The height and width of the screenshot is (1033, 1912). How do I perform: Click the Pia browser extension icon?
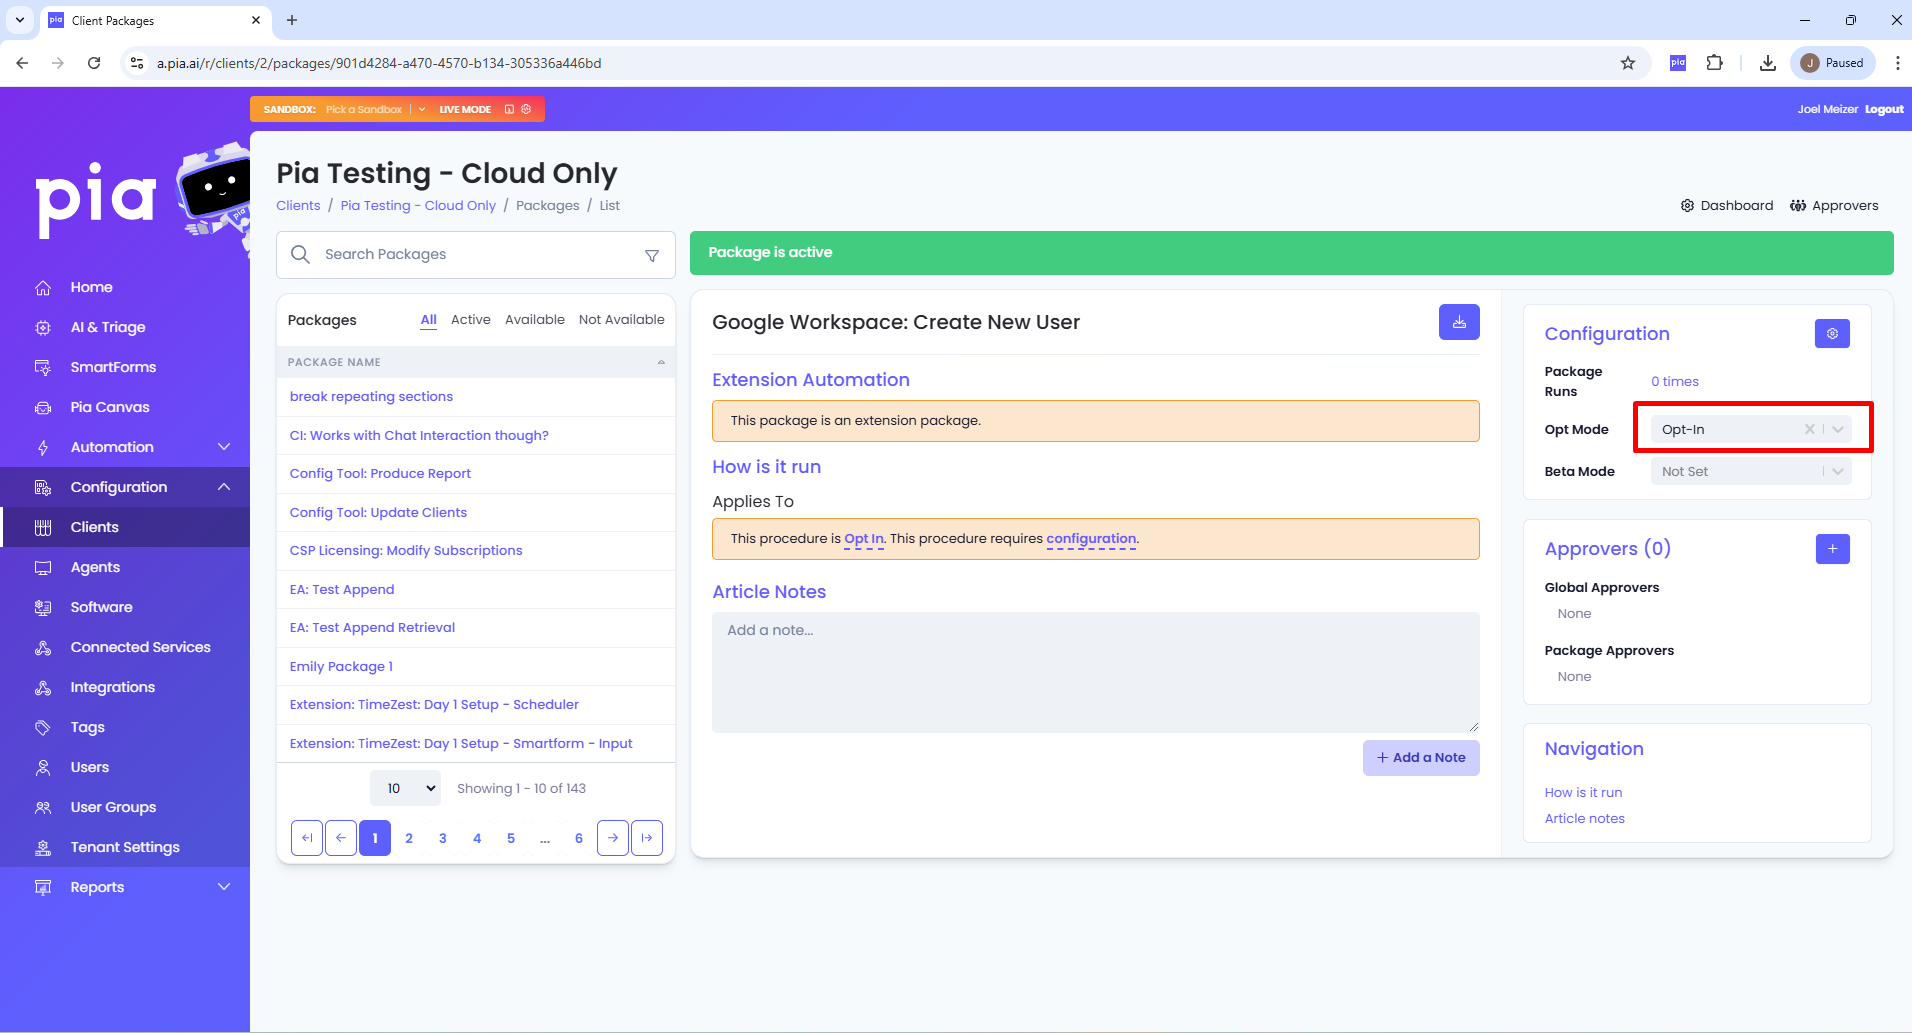[1678, 63]
